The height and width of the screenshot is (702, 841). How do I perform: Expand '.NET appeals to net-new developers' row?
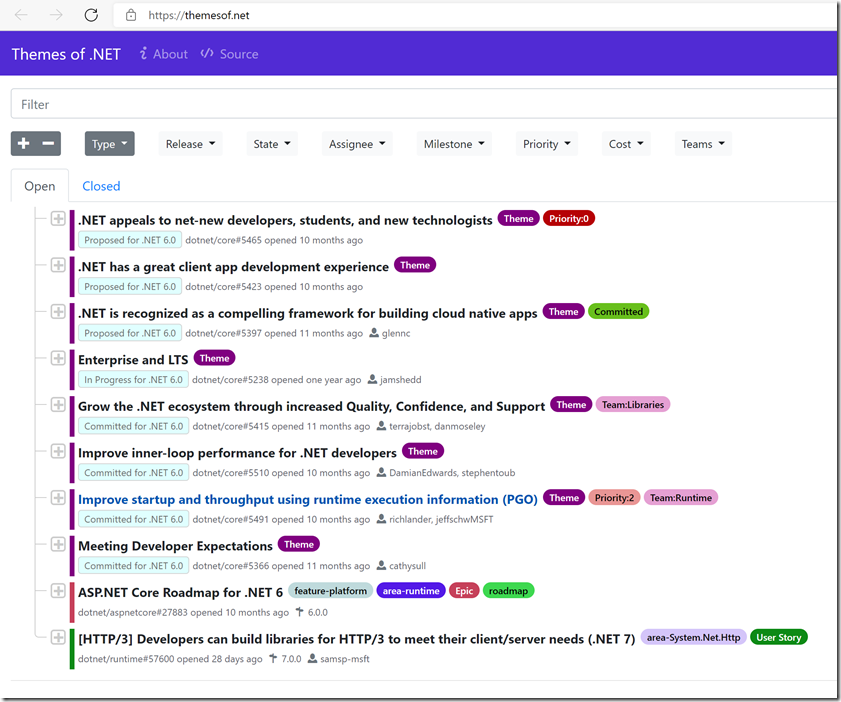coord(58,219)
